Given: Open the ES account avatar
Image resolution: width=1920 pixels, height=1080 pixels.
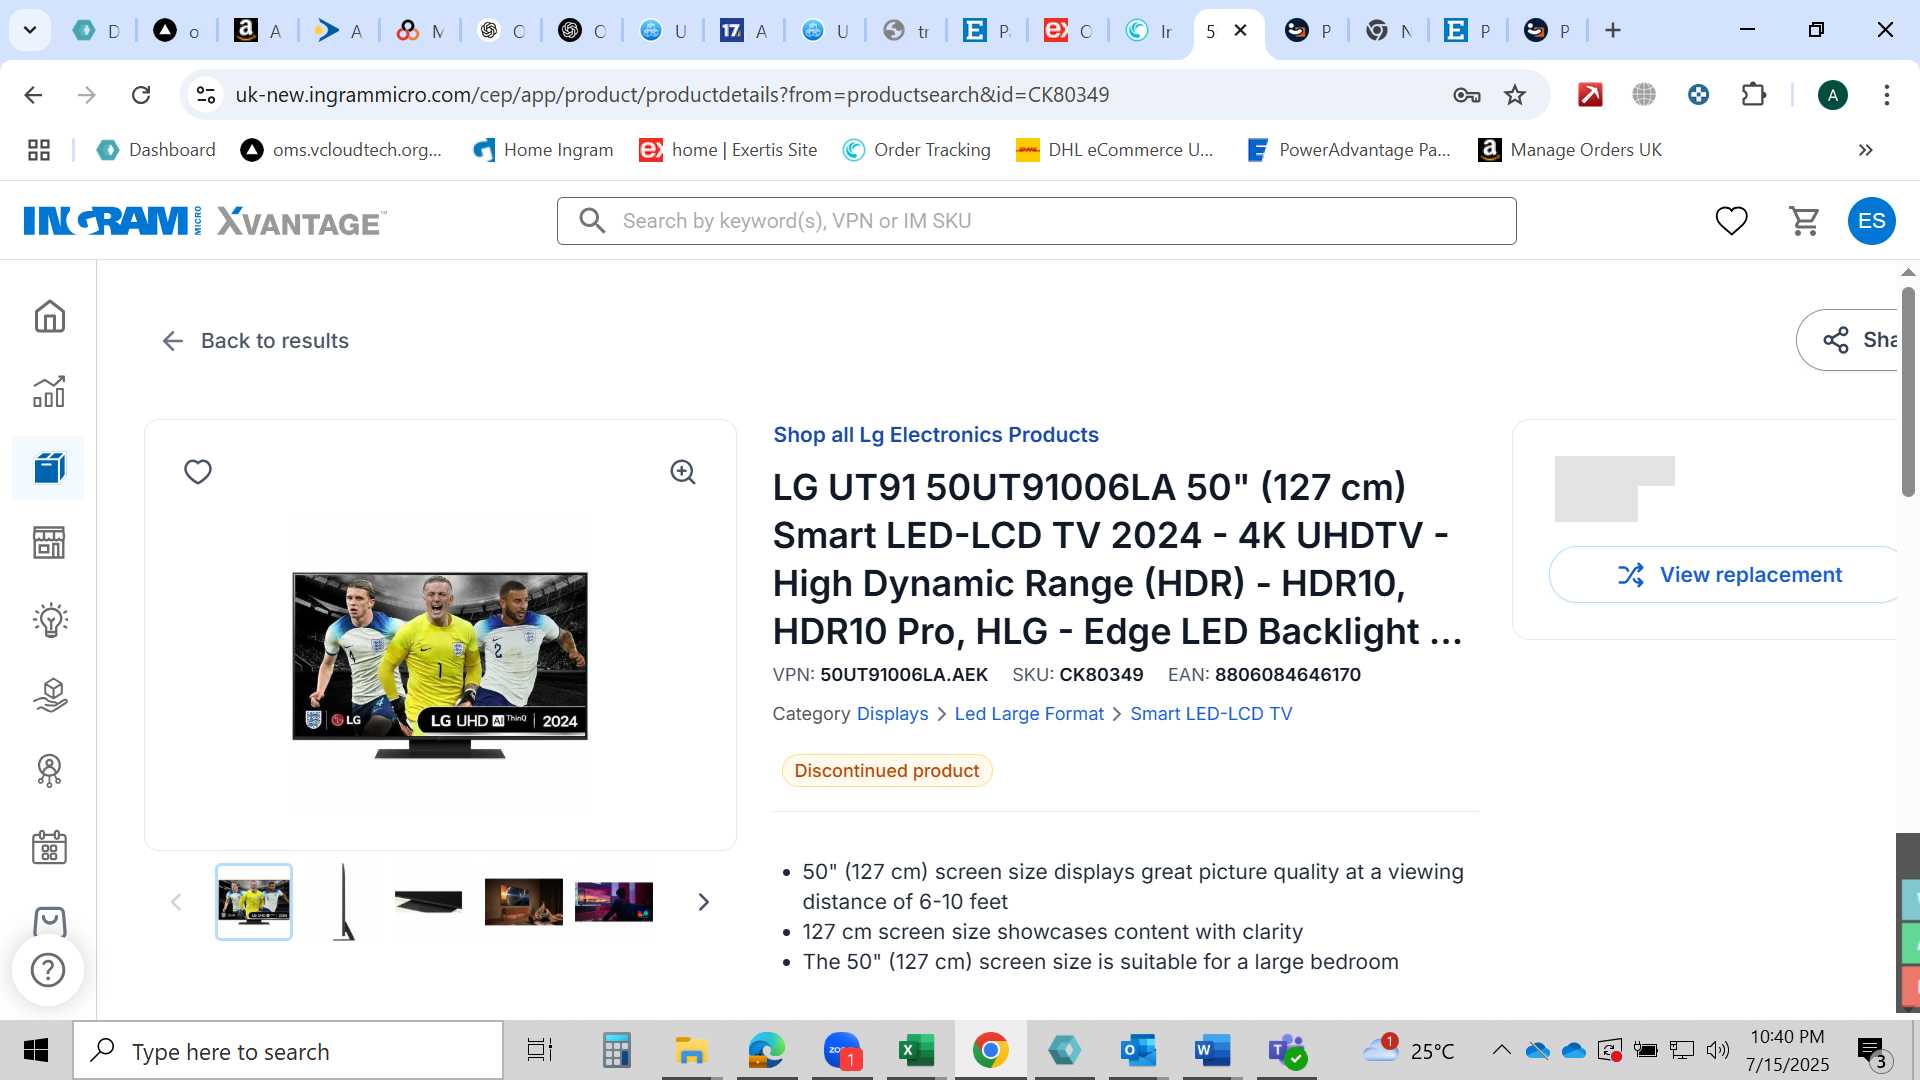Looking at the screenshot, I should pyautogui.click(x=1872, y=220).
